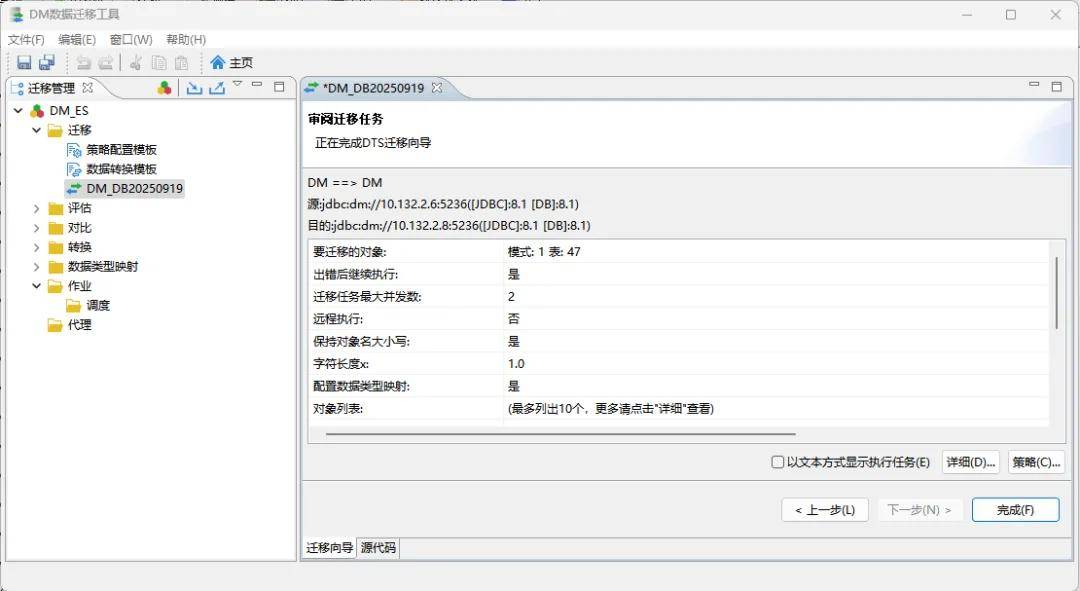Screen dimensions: 1080x591
Task: Click the Save floppy disk icon
Action: coord(24,63)
